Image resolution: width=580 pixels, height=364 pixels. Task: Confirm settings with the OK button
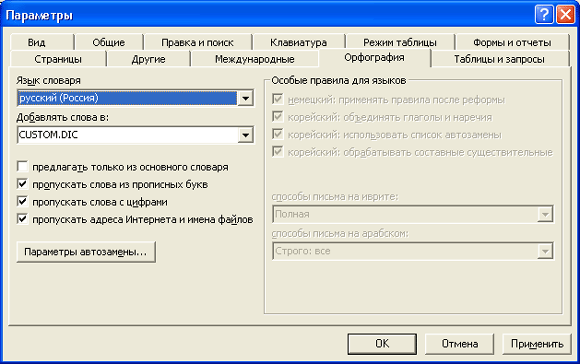[x=382, y=344]
